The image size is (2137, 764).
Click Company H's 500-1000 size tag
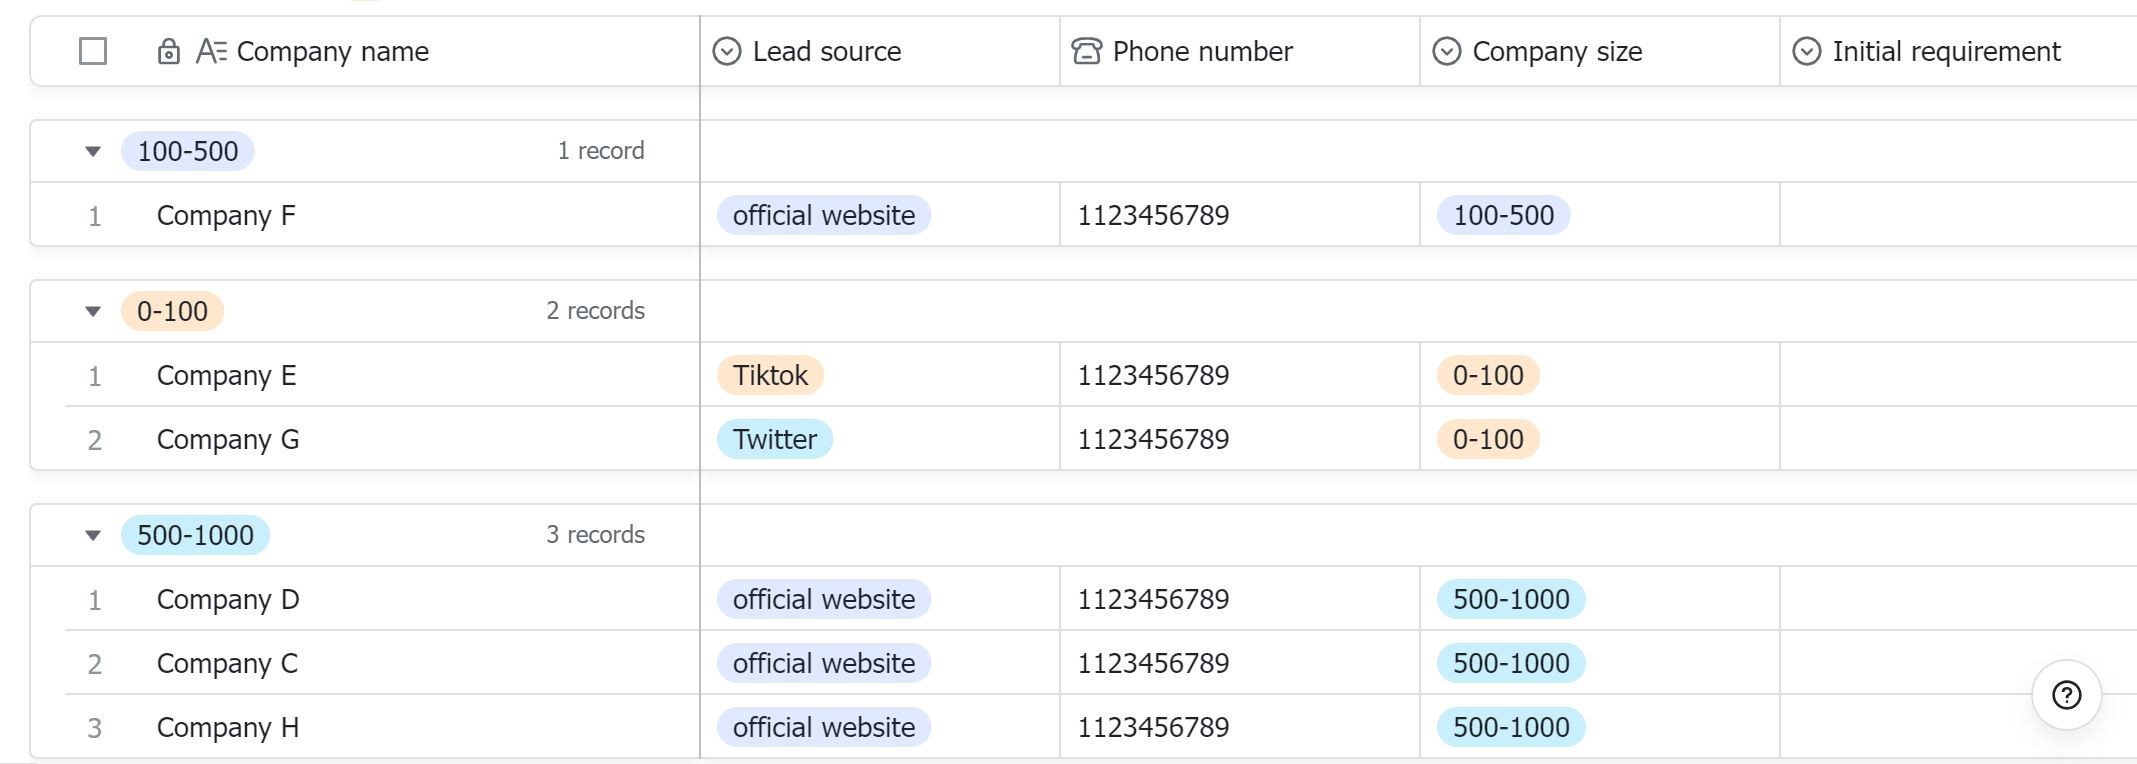[1510, 727]
